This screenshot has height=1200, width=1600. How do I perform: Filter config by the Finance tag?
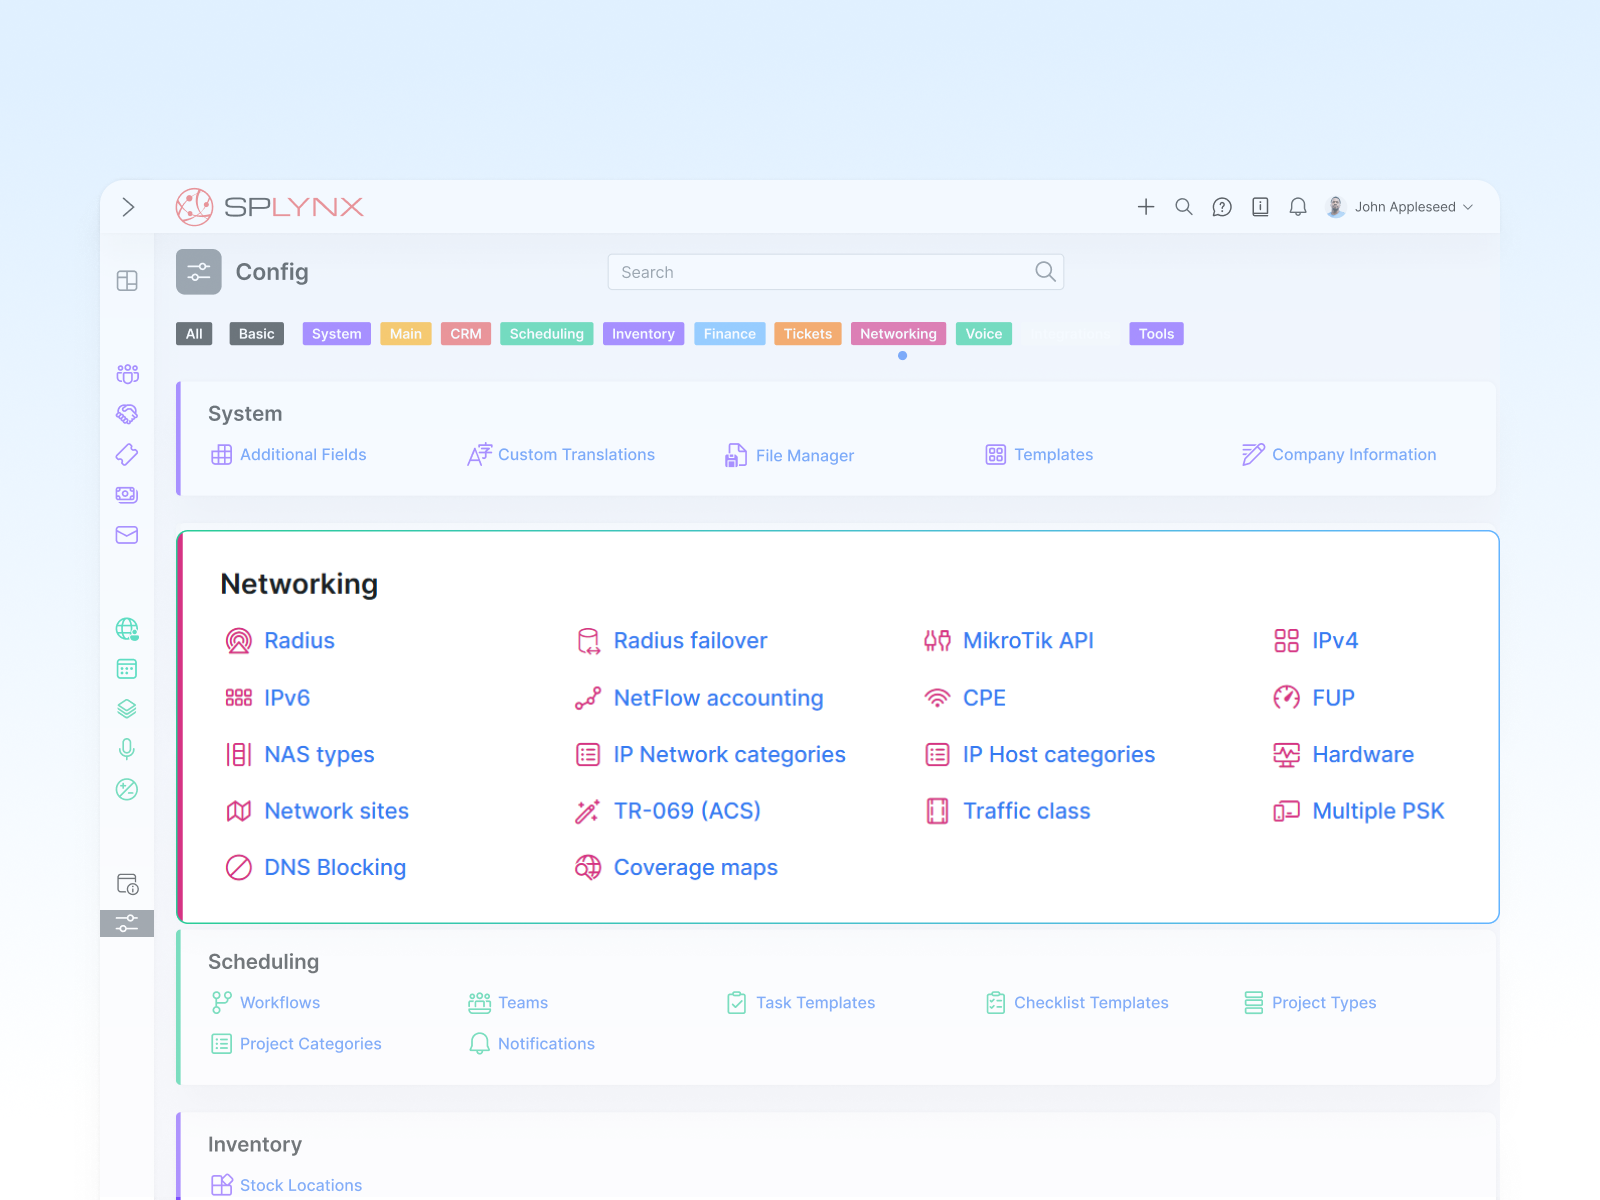click(729, 334)
